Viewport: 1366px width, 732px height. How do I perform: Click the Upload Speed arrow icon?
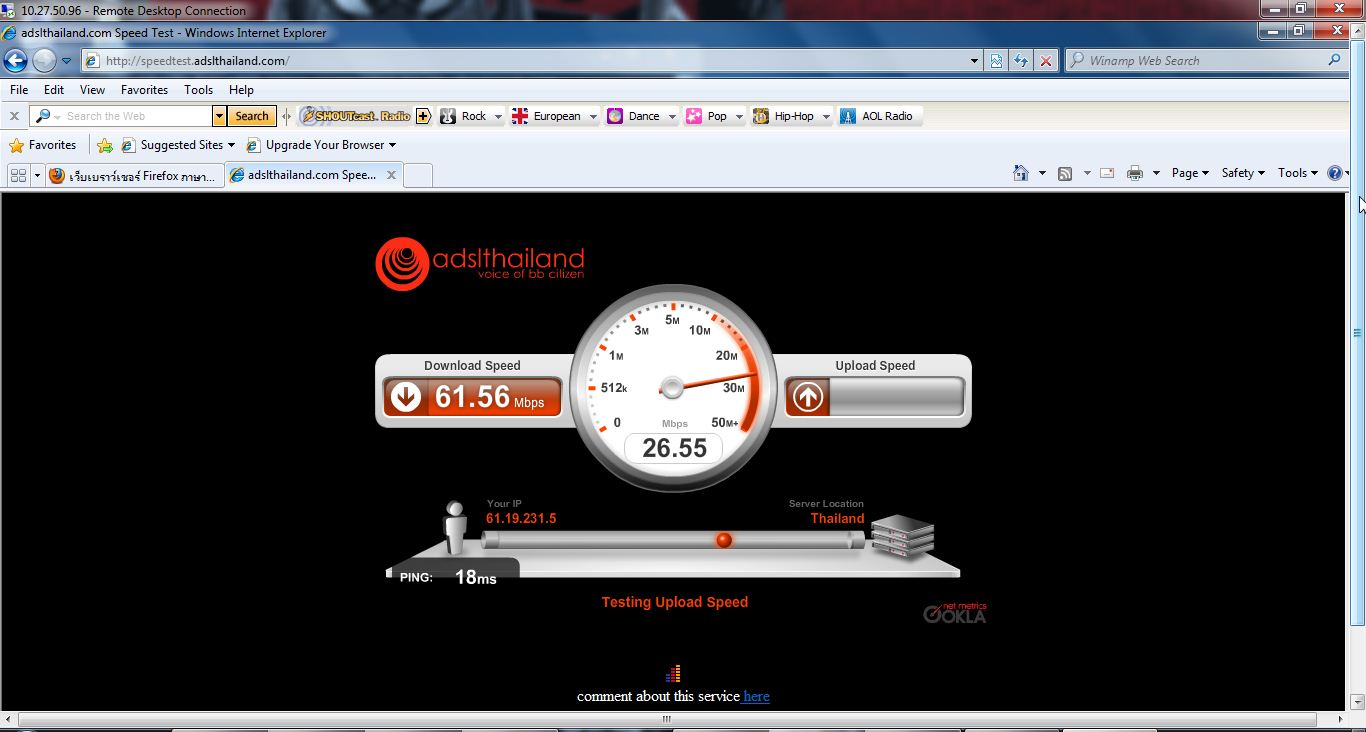tap(808, 397)
